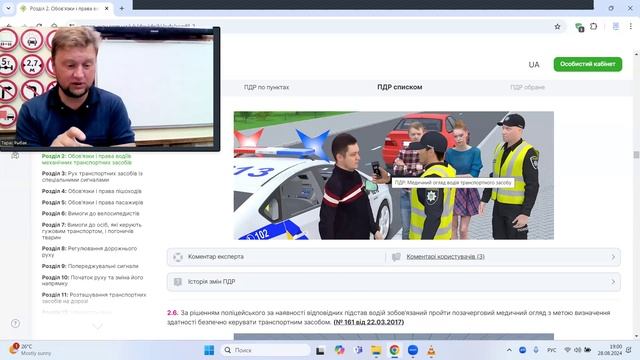Click the "Особистий кабінет" button
Image resolution: width=640 pixels, height=360 pixels.
[588, 64]
